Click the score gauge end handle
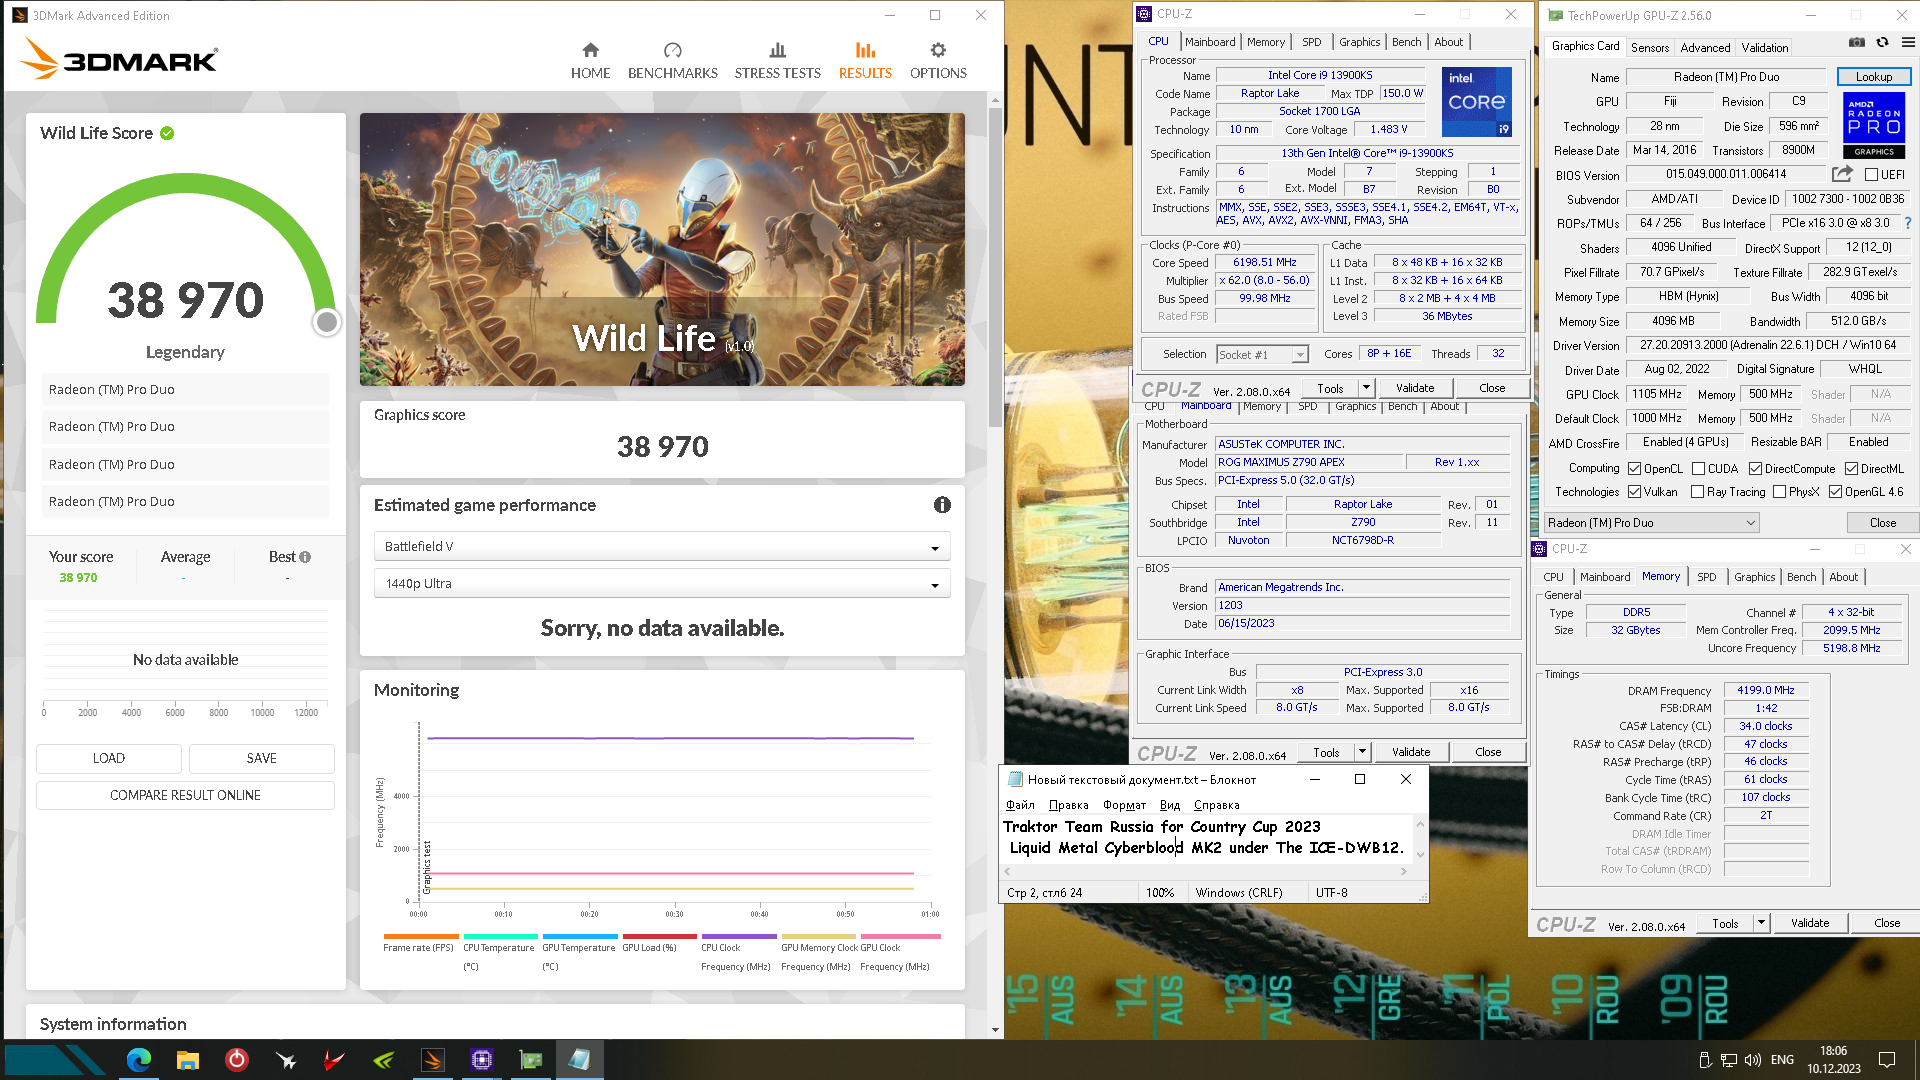The height and width of the screenshot is (1080, 1920). [326, 322]
